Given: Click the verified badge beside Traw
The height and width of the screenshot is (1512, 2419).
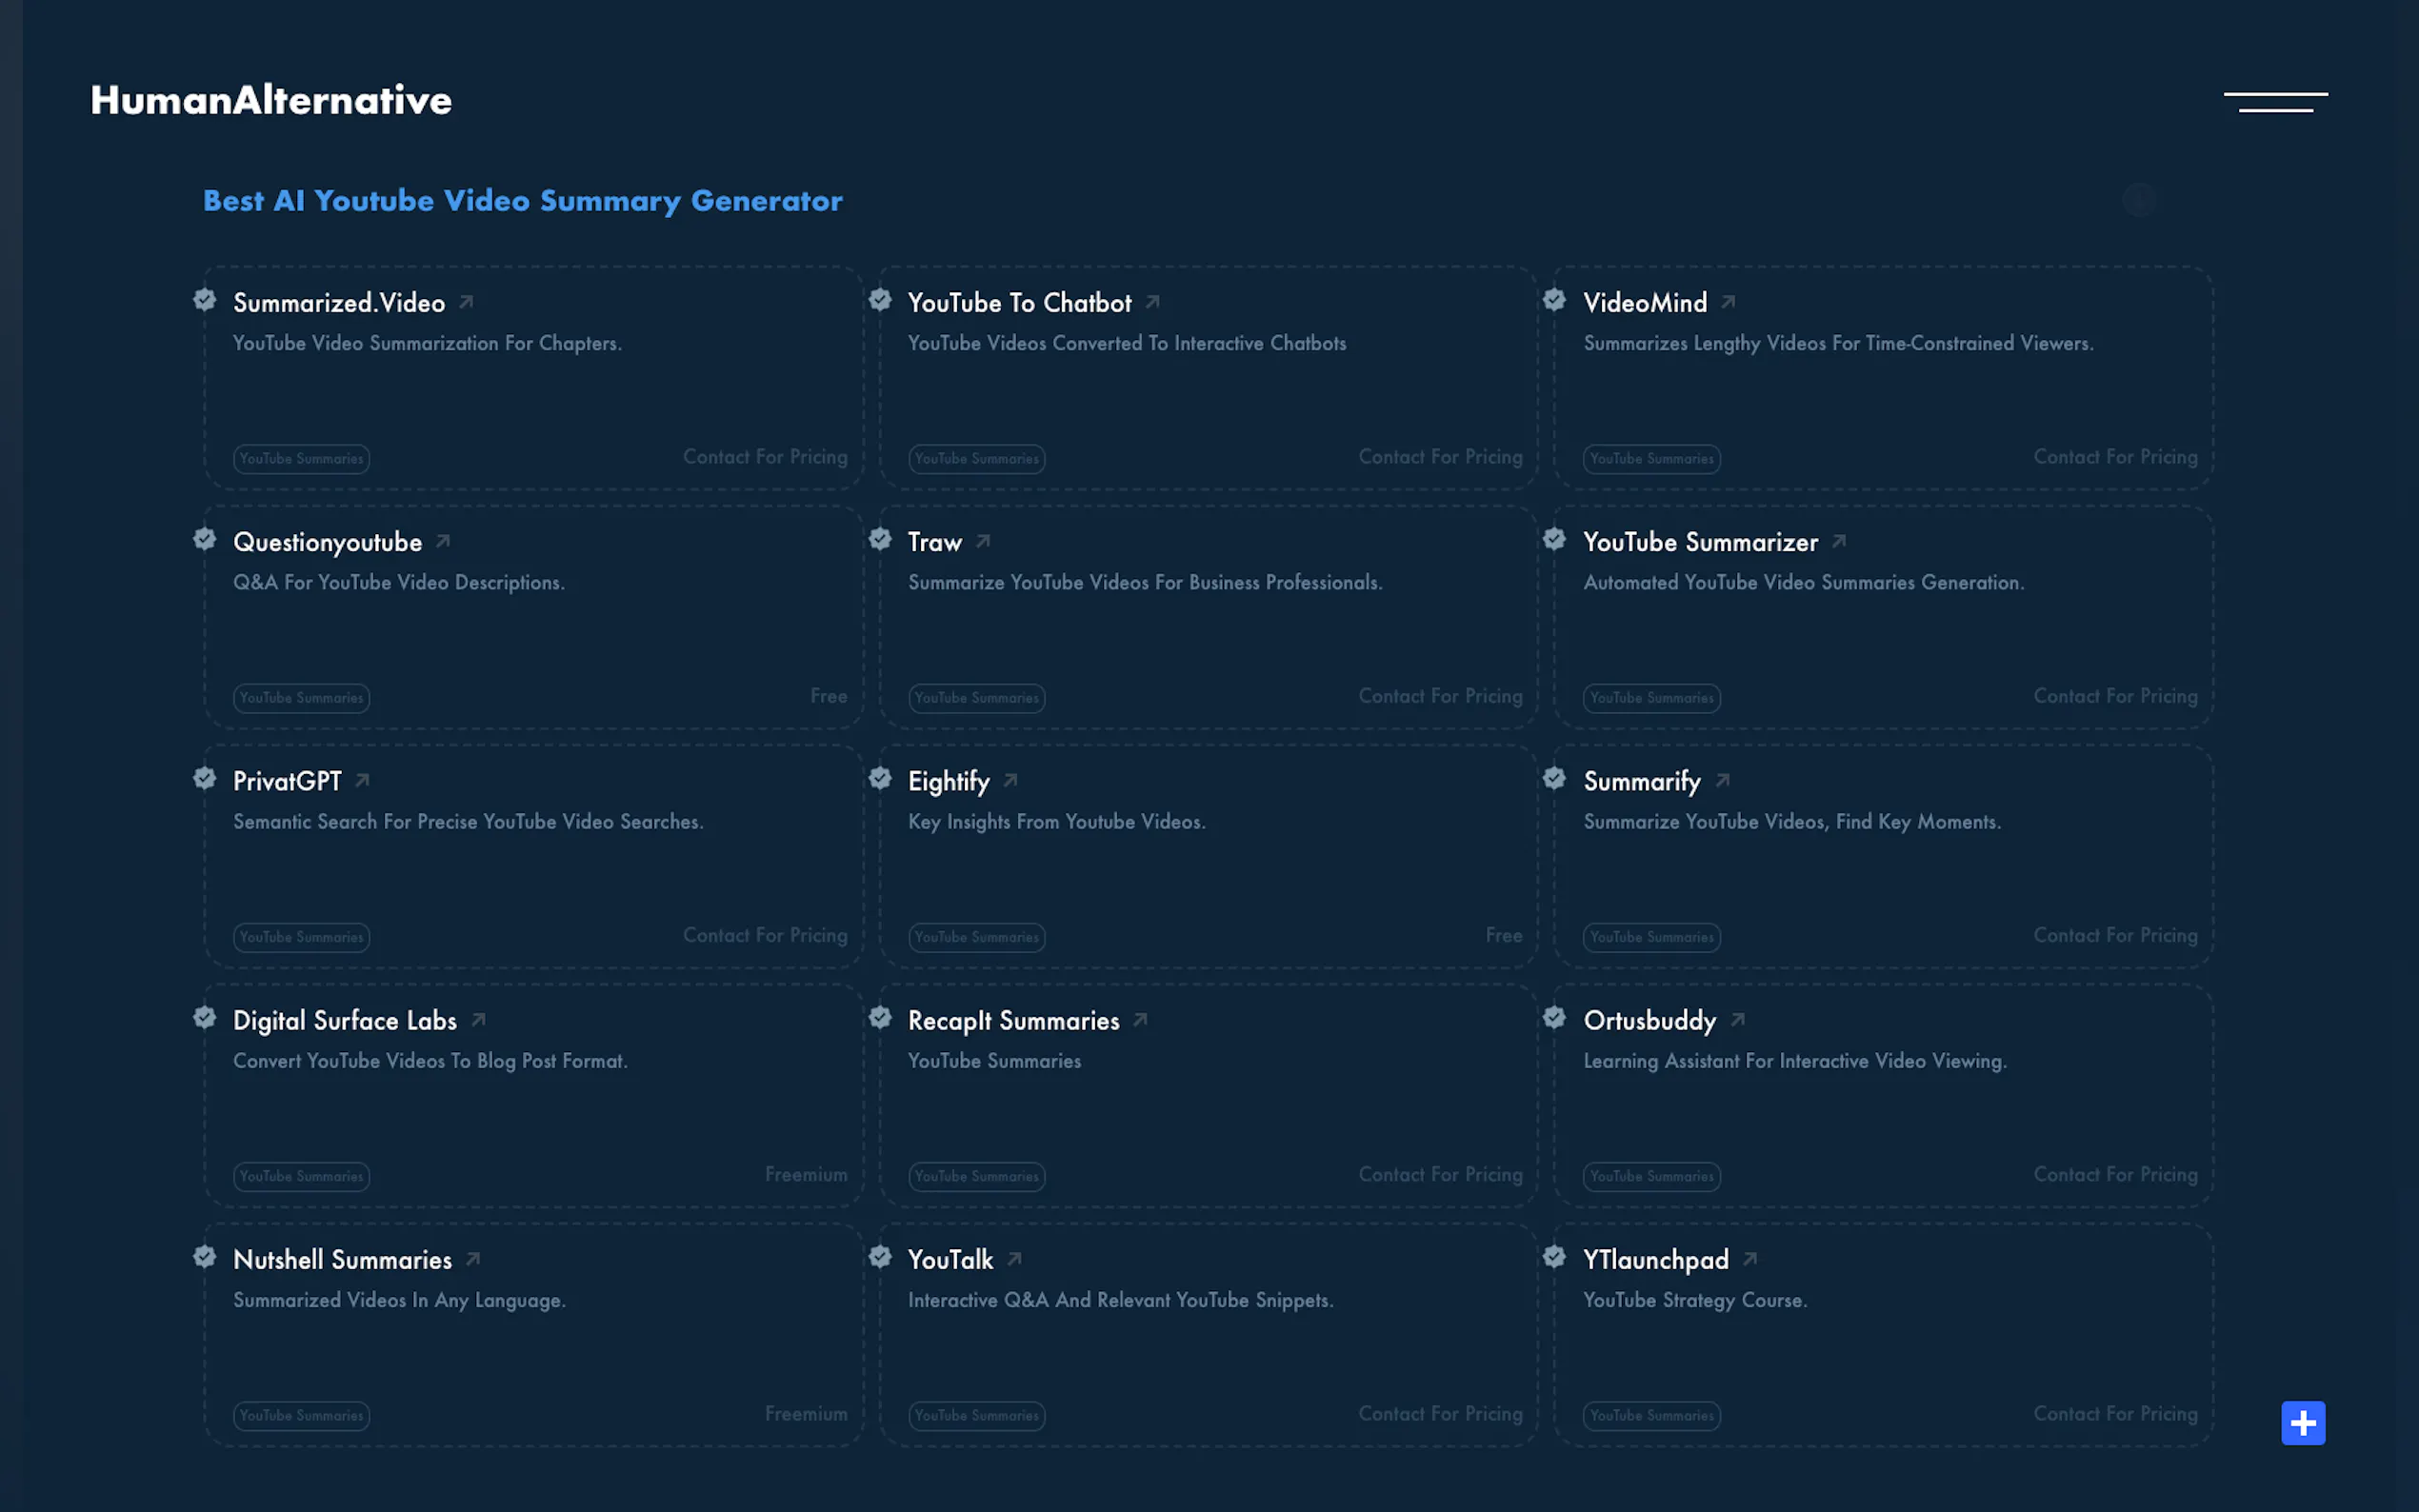Looking at the screenshot, I should pyautogui.click(x=880, y=540).
